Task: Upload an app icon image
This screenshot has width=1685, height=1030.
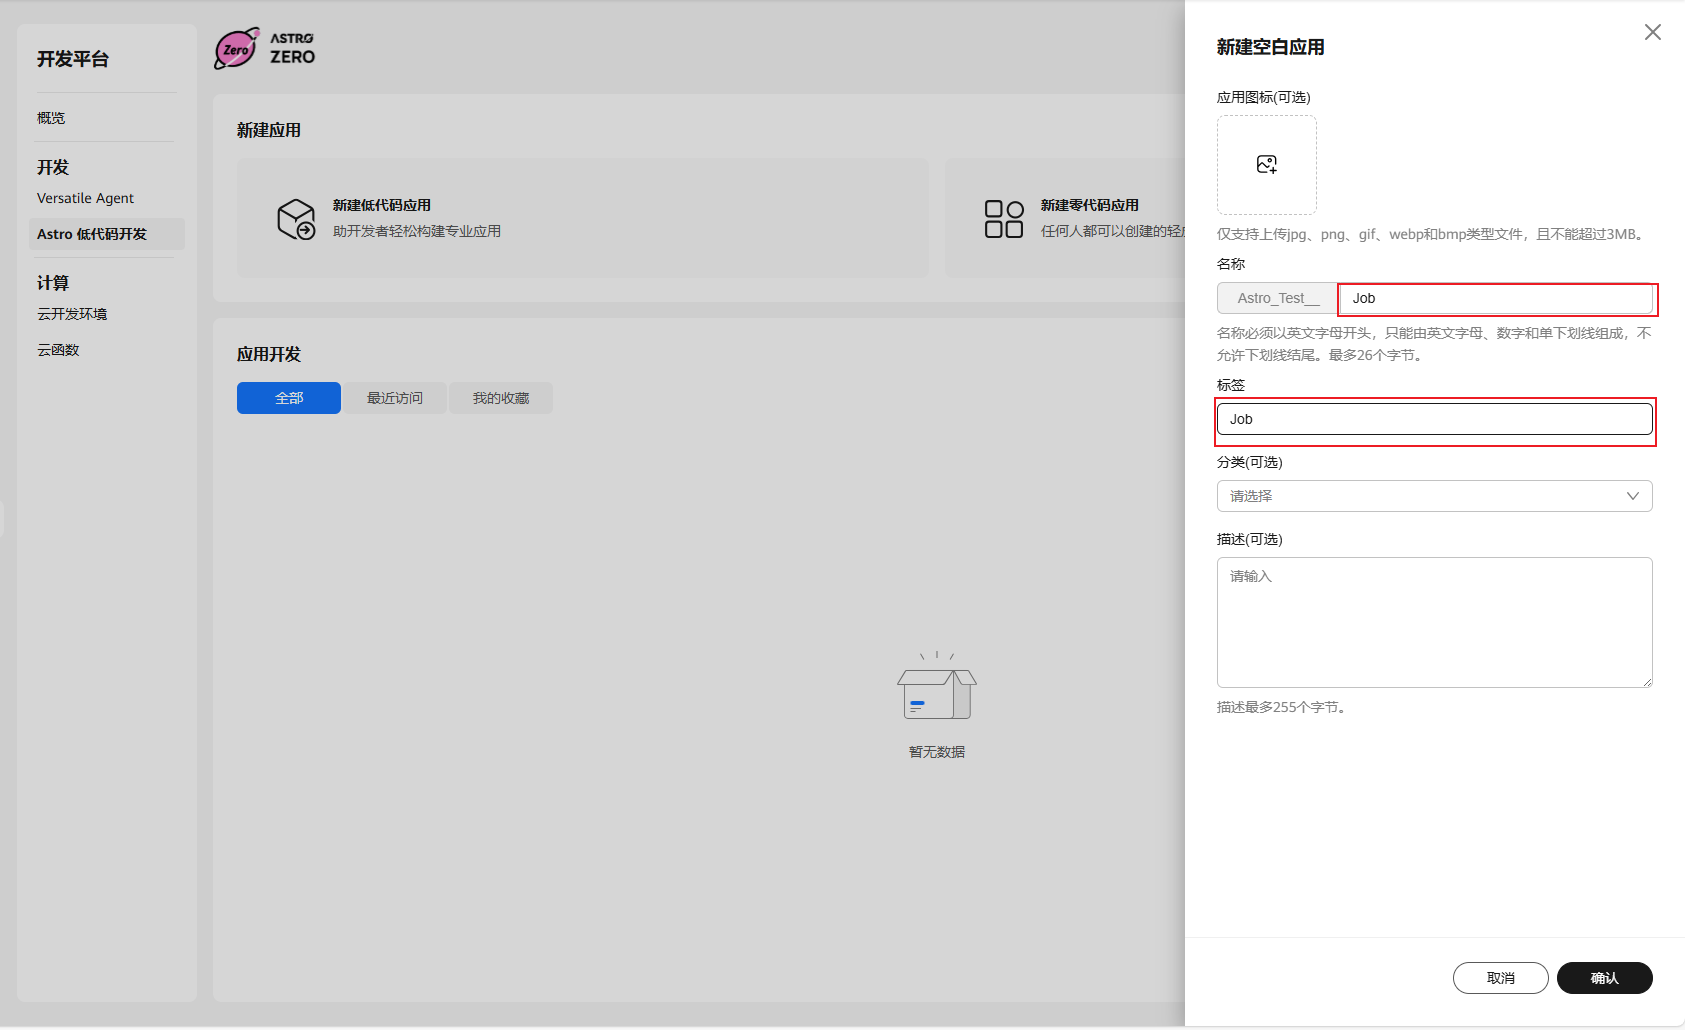Action: (1266, 165)
